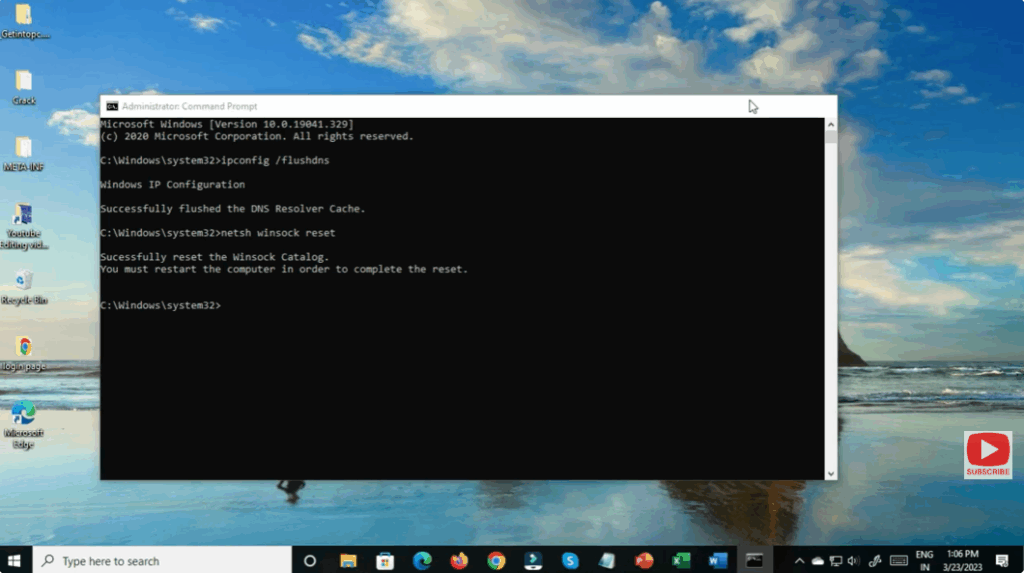Open OneDrive cloud tray icon
Image resolution: width=1024 pixels, height=573 pixels.
(x=818, y=561)
